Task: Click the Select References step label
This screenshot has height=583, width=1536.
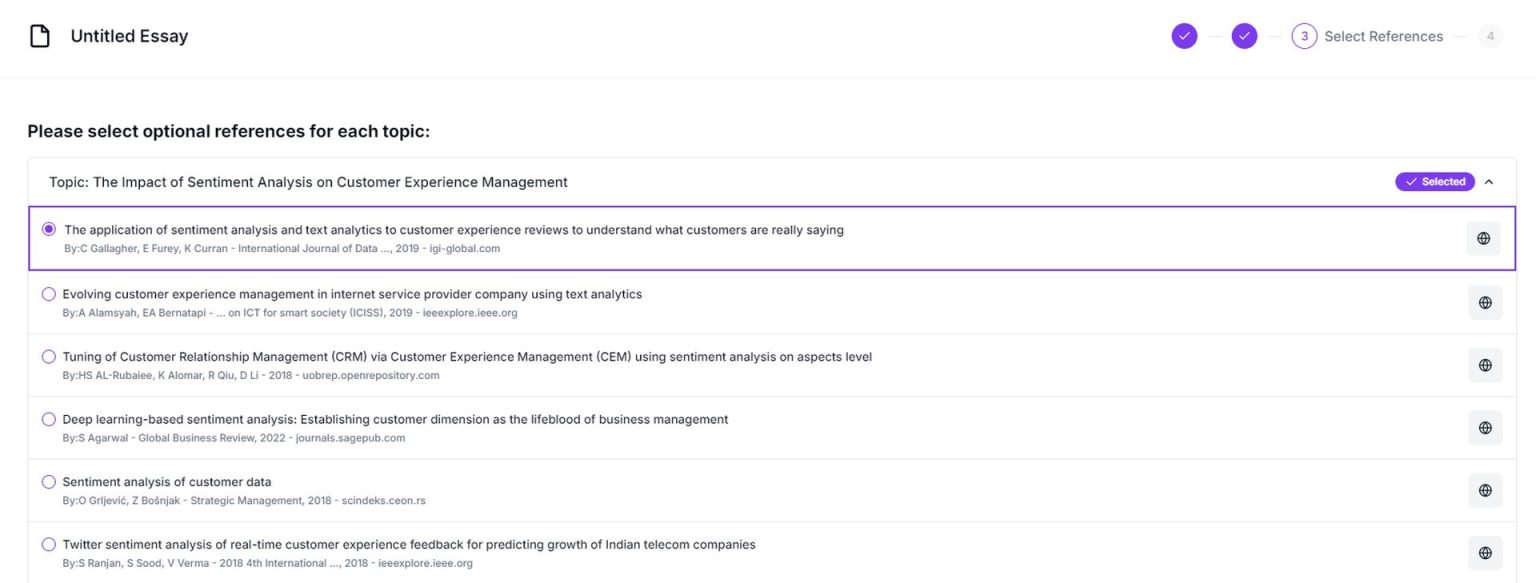Action: [1383, 37]
